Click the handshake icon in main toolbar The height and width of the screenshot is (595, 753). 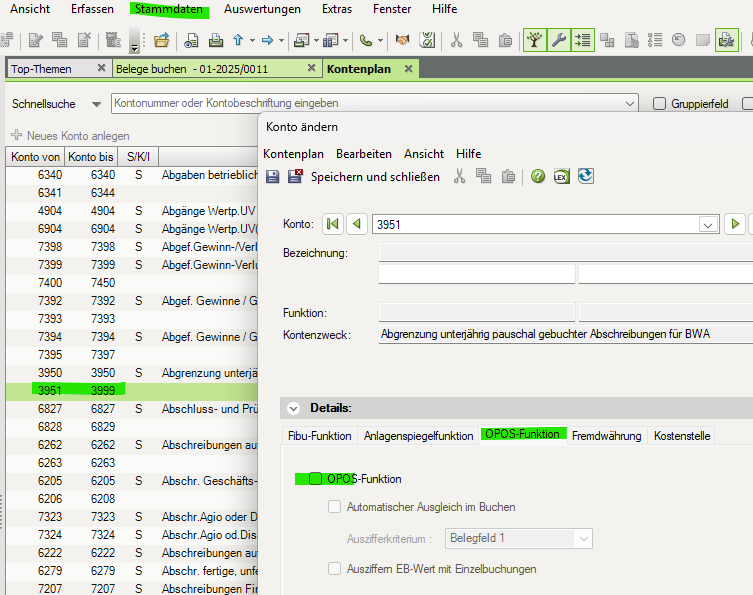click(x=402, y=40)
